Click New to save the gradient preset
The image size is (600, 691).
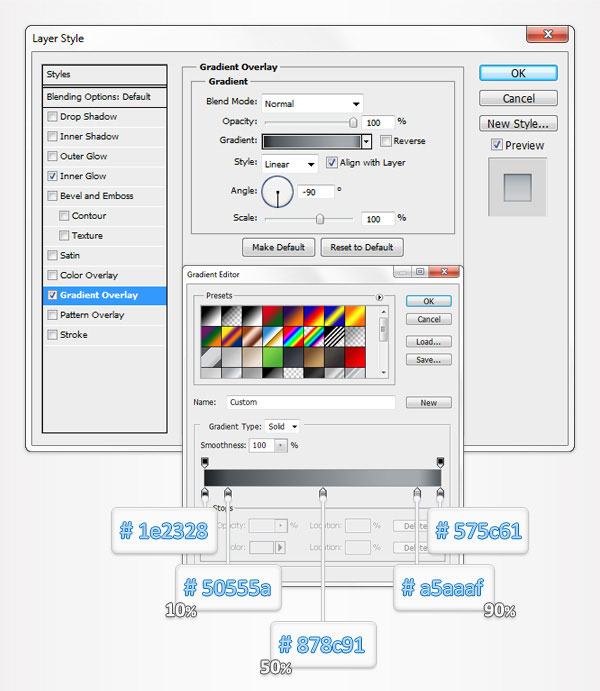(429, 403)
